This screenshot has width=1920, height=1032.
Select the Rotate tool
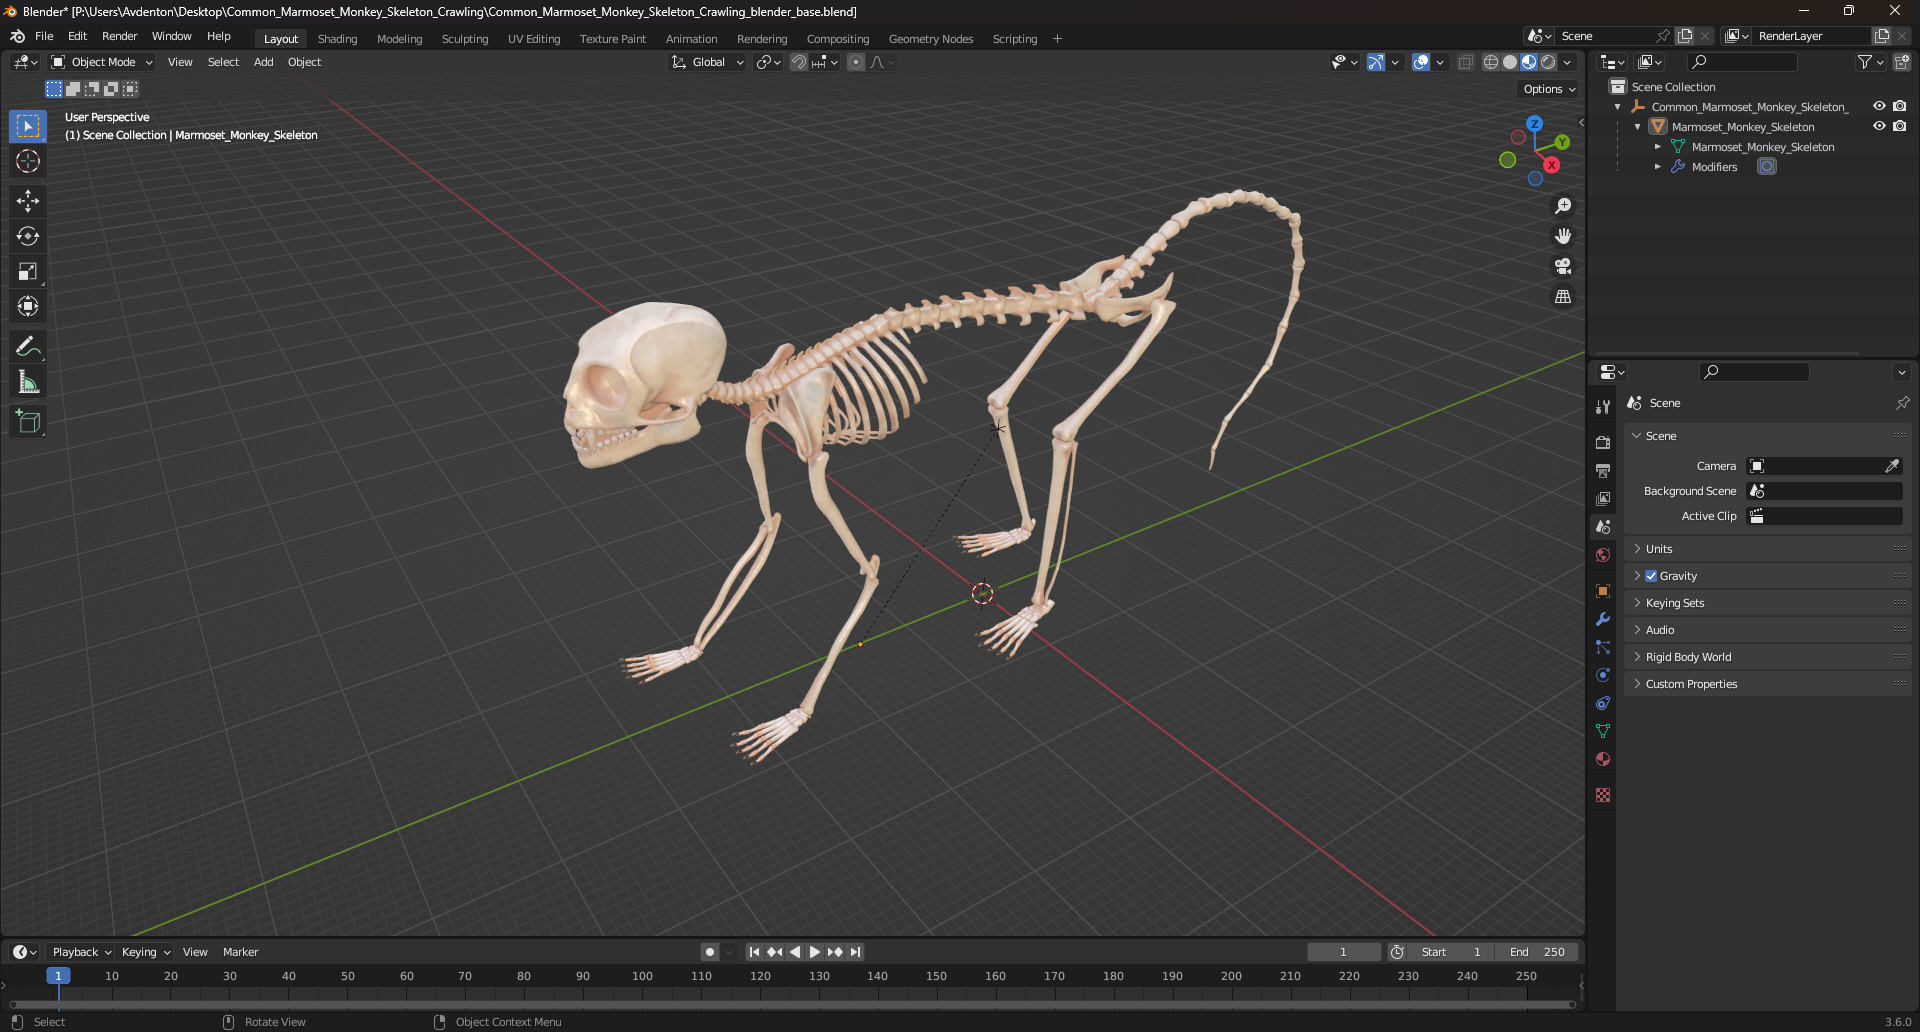[28, 236]
